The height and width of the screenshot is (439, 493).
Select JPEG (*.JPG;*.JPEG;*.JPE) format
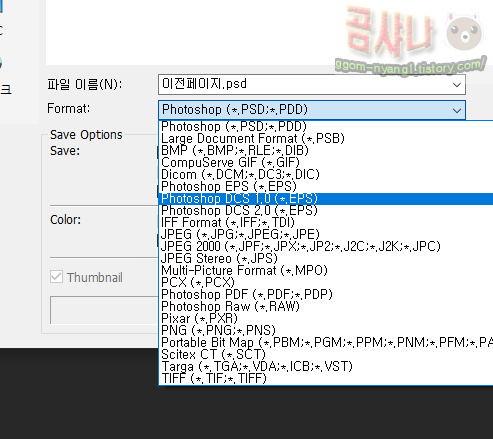[x=326, y=235]
